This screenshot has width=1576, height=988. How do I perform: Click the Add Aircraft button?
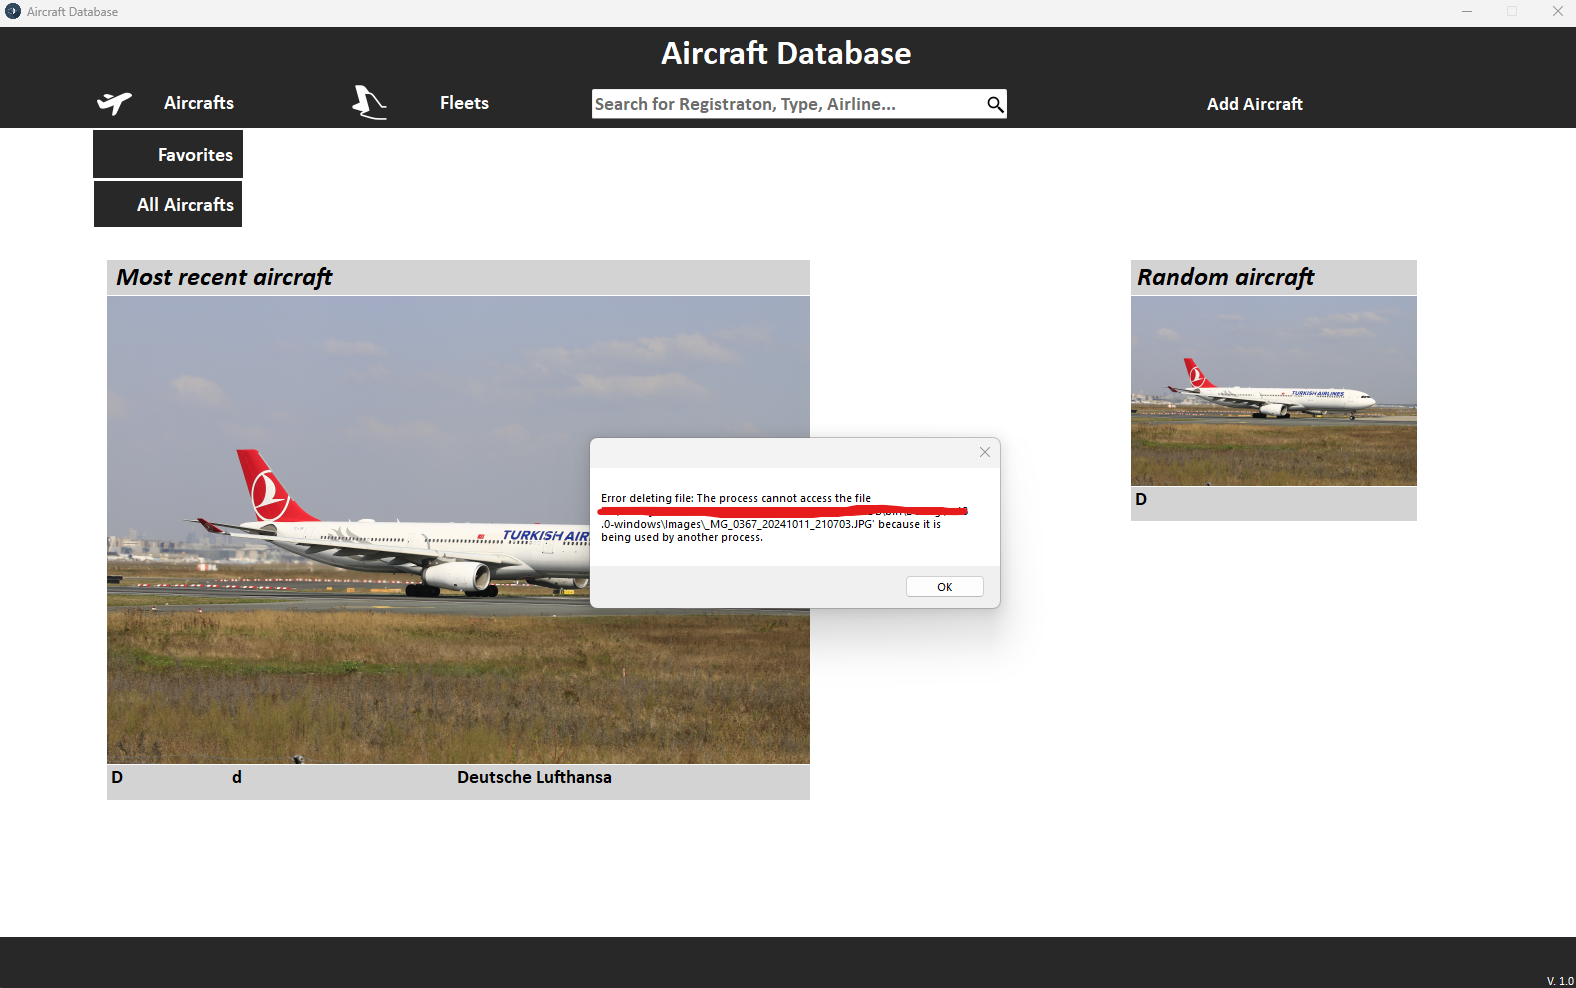1254,104
